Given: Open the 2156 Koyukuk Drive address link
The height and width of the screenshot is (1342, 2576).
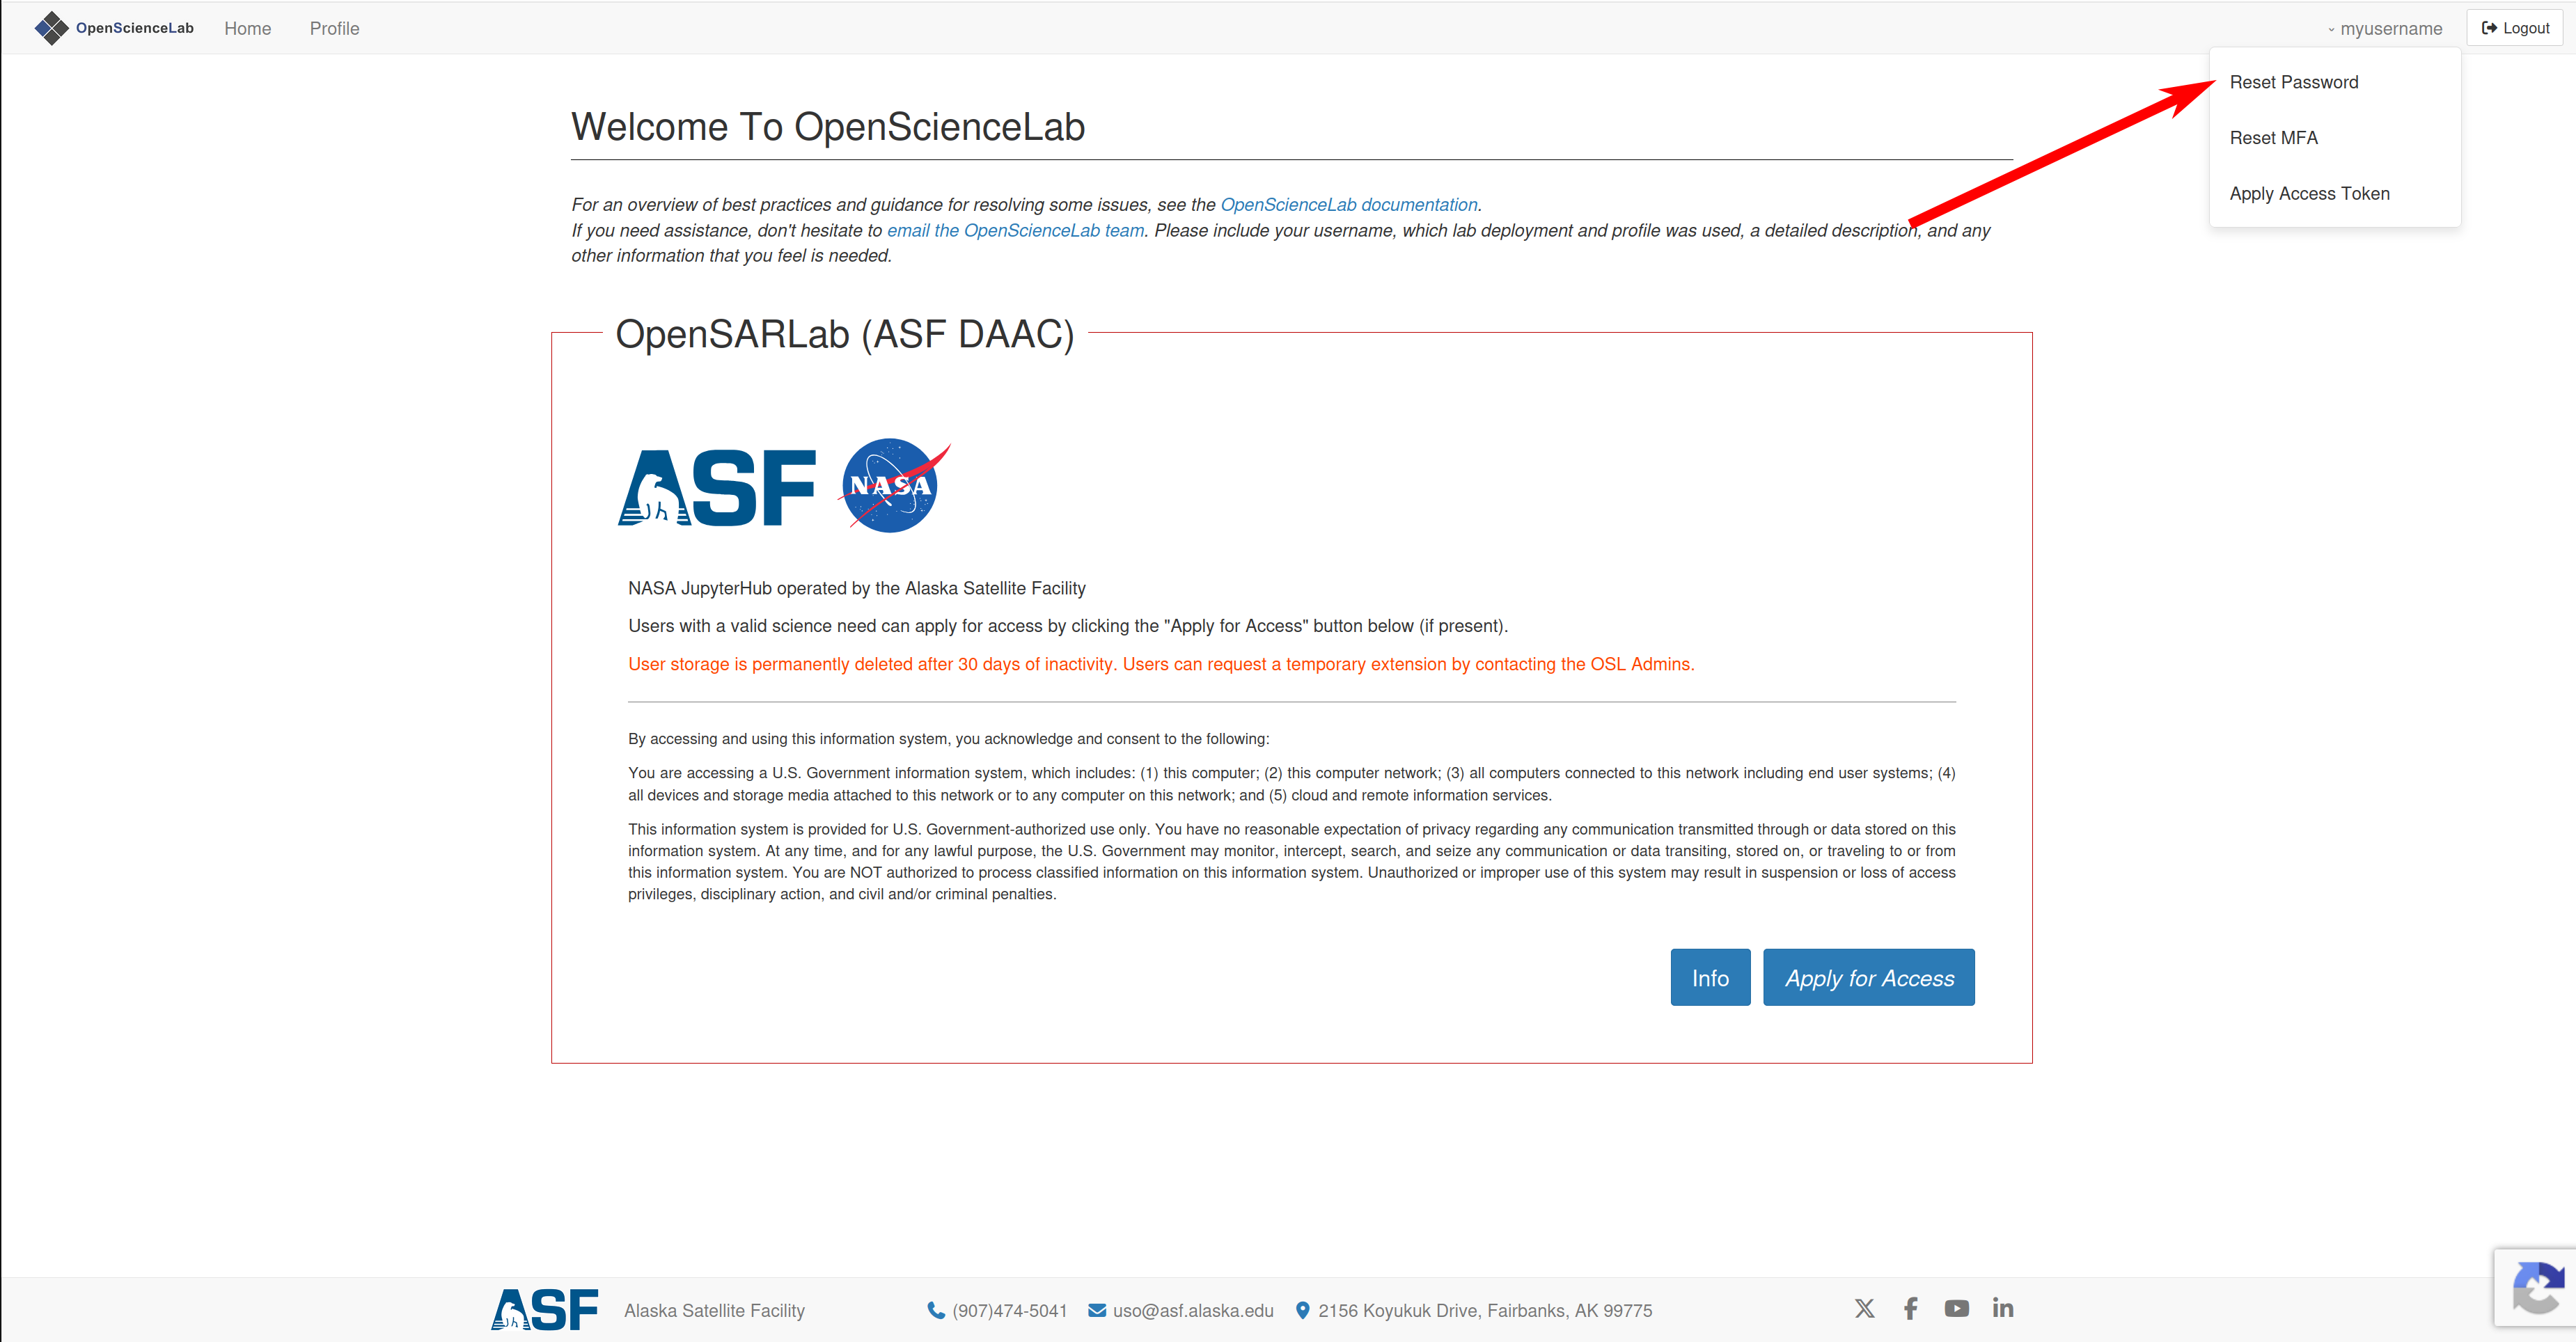Looking at the screenshot, I should pos(1485,1310).
